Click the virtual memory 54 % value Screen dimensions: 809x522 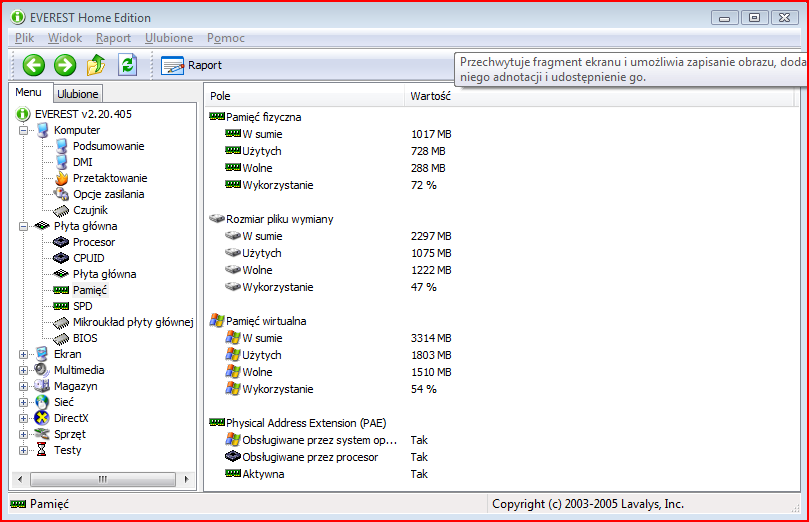[x=424, y=389]
